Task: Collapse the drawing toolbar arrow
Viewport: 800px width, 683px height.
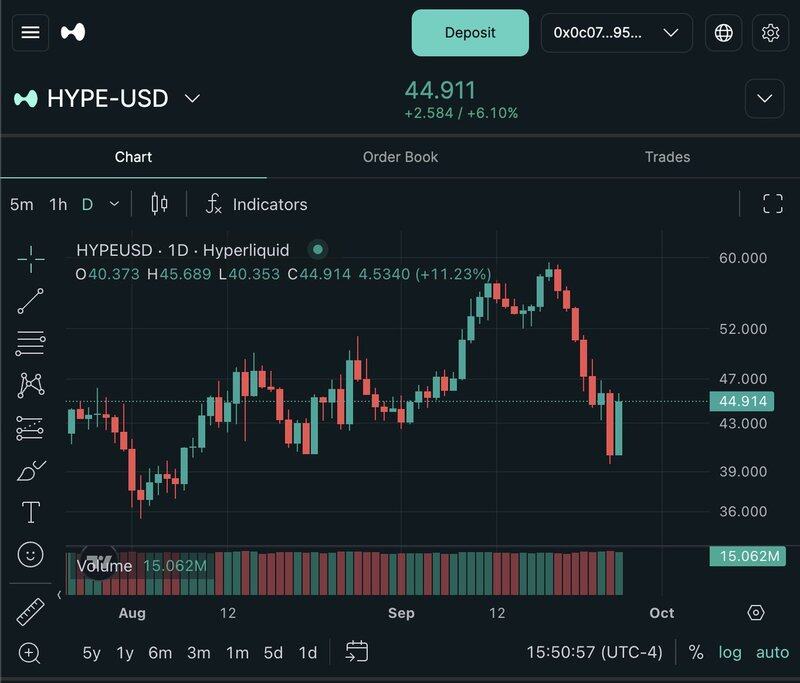Action: pyautogui.click(x=59, y=595)
